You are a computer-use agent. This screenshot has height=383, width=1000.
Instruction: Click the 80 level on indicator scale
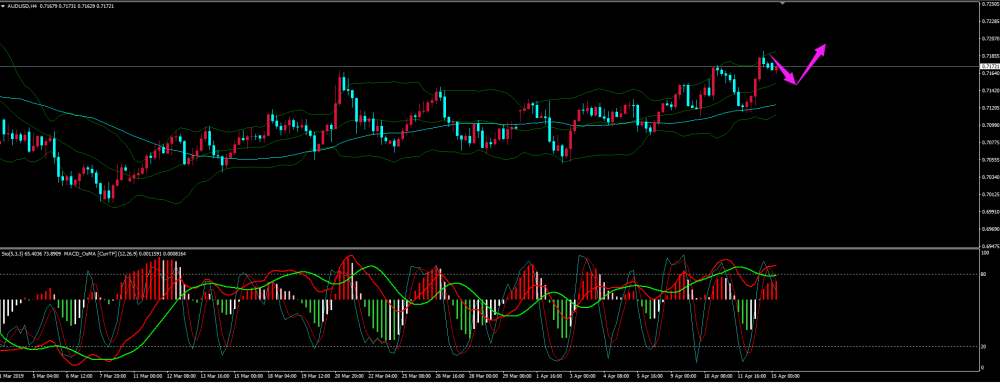pyautogui.click(x=984, y=275)
